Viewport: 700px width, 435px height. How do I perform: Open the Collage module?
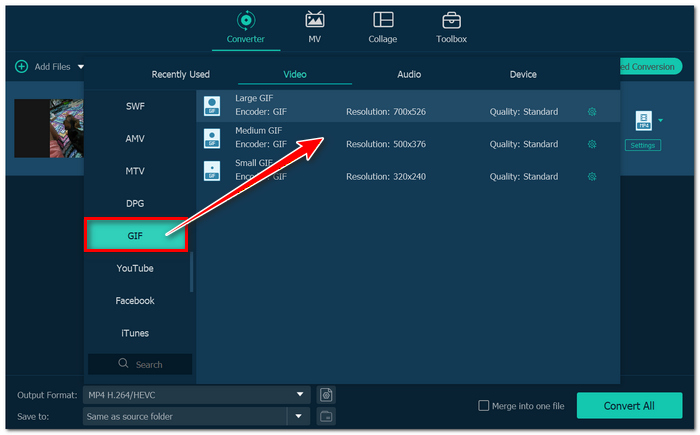(x=383, y=28)
